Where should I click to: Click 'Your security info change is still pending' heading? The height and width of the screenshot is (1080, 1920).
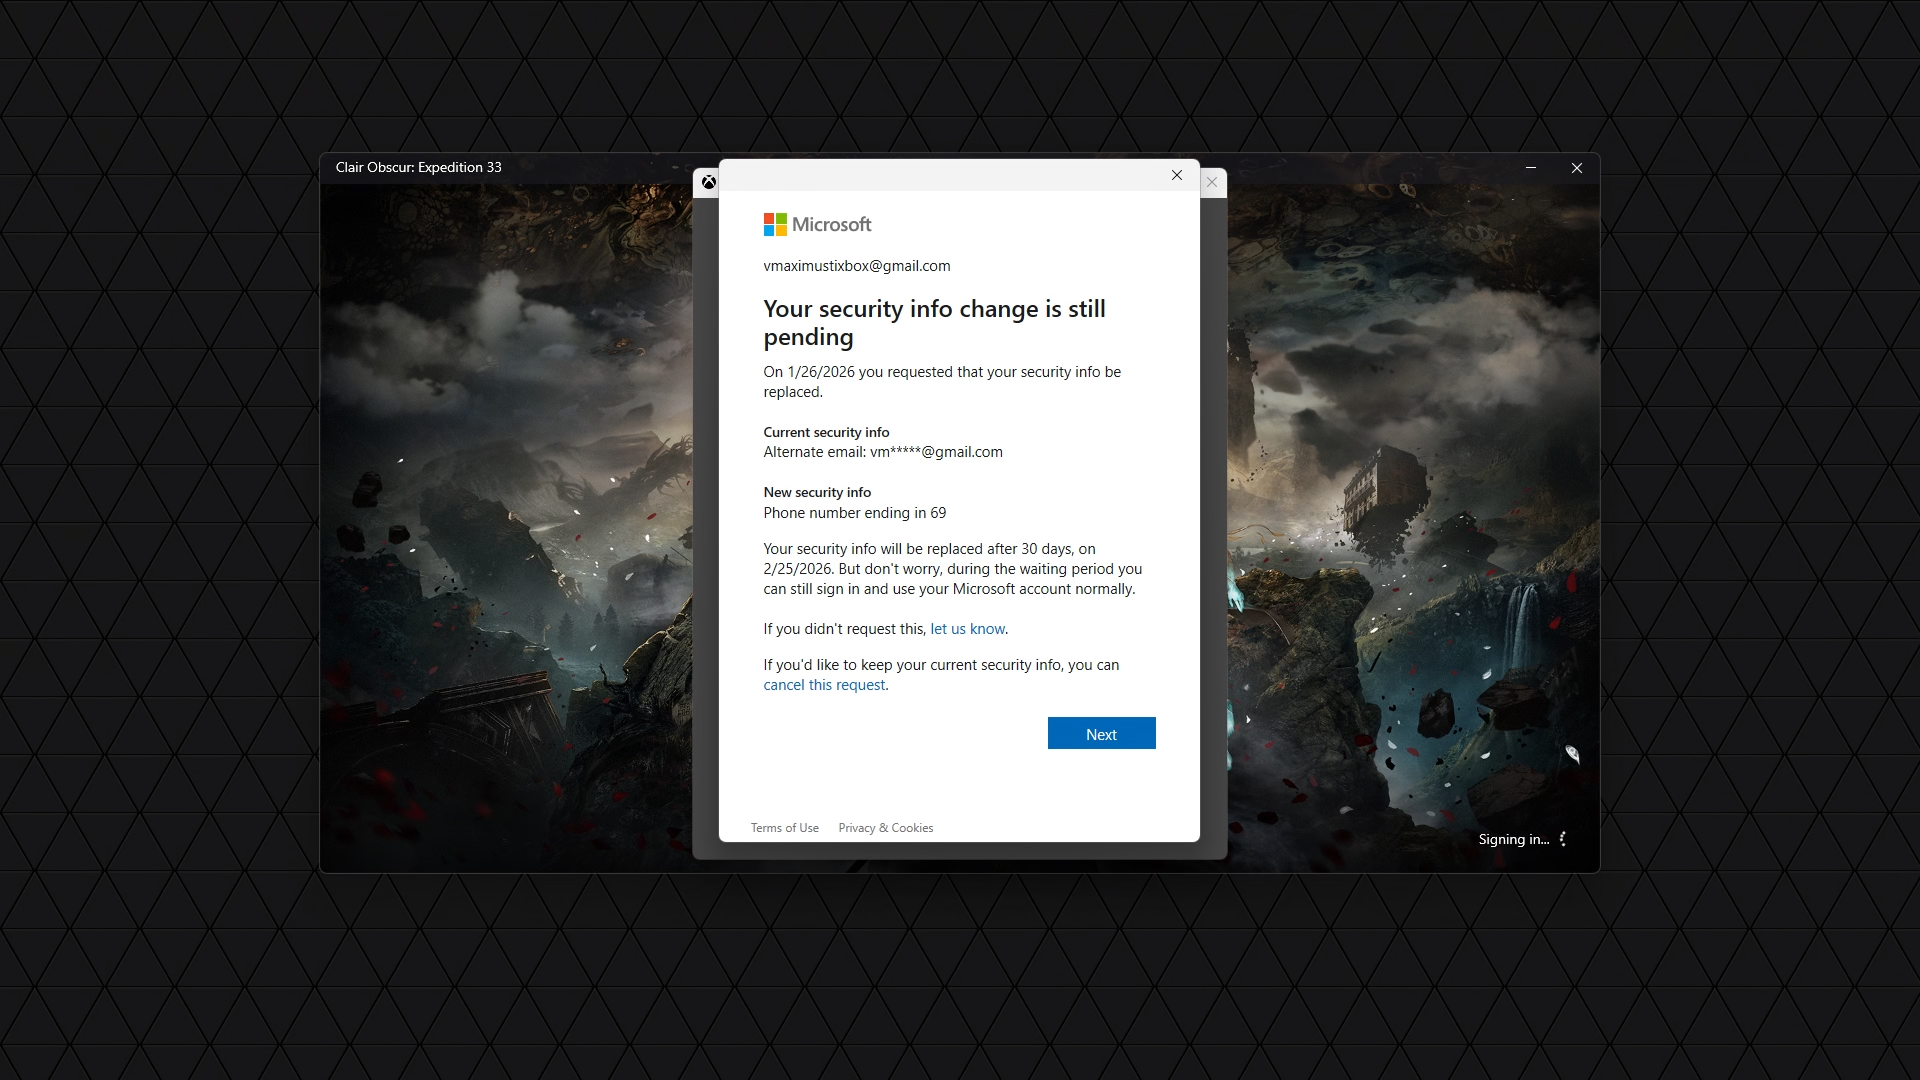pyautogui.click(x=934, y=323)
